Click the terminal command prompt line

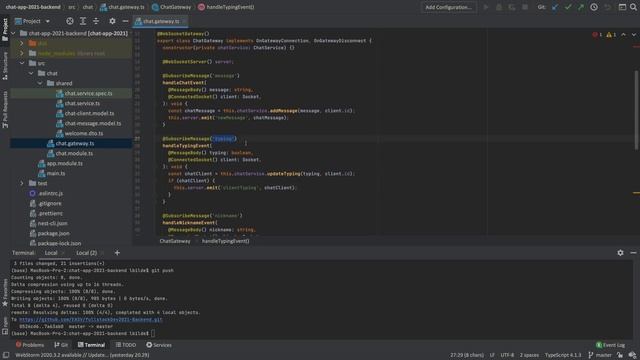[x=83, y=333]
